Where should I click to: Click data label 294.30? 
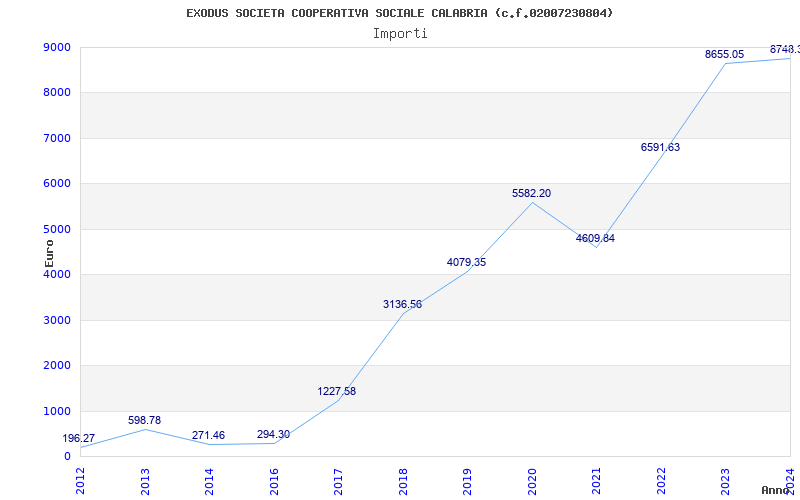pos(273,435)
